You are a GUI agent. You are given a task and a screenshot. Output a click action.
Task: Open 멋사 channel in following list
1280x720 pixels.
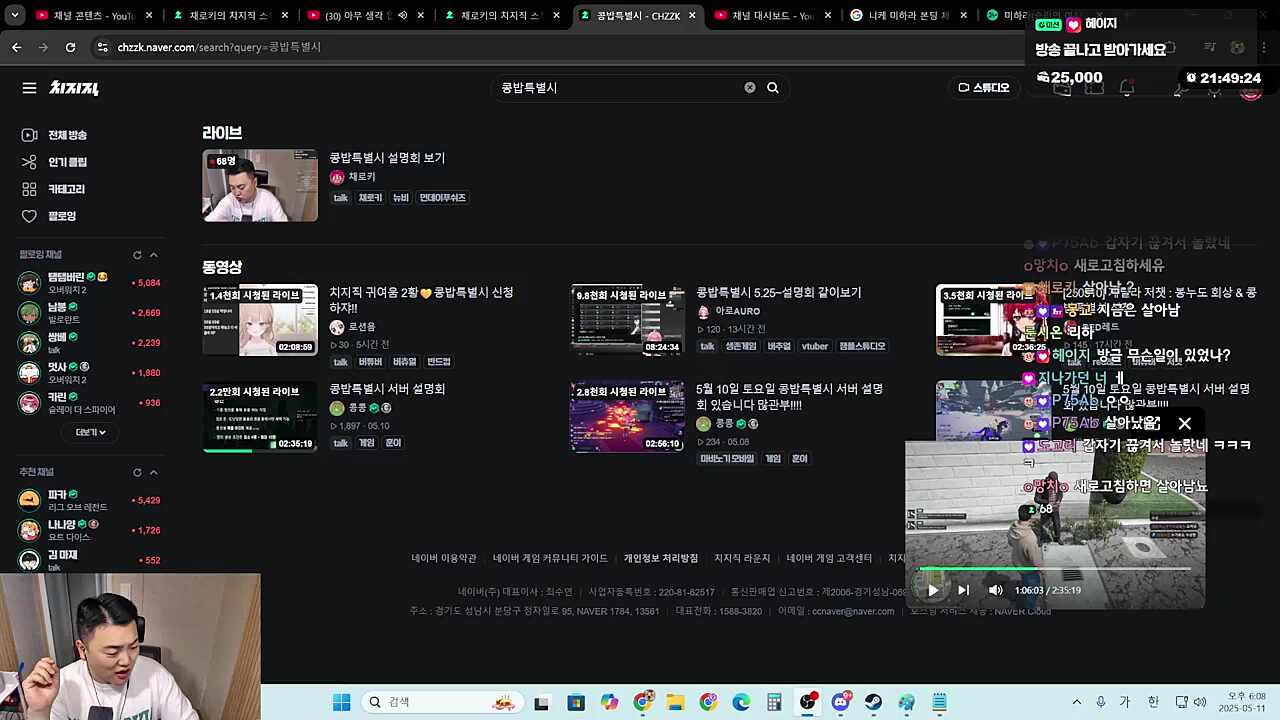(x=90, y=373)
